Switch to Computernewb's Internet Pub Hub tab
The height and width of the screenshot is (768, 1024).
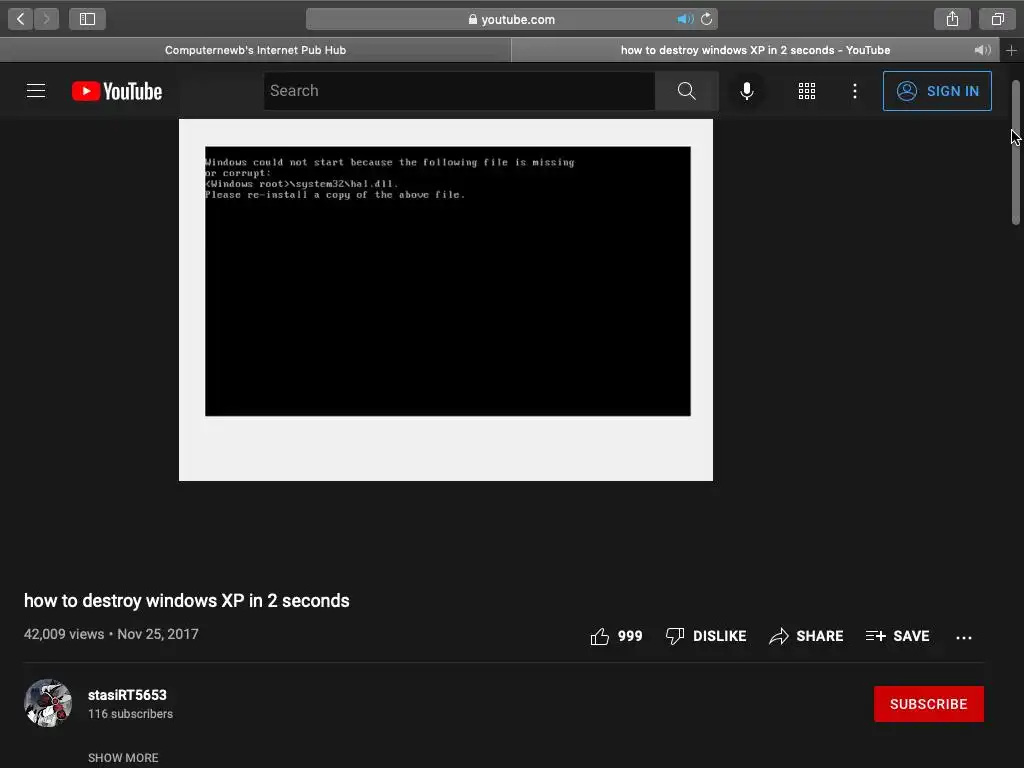pyautogui.click(x=255, y=50)
